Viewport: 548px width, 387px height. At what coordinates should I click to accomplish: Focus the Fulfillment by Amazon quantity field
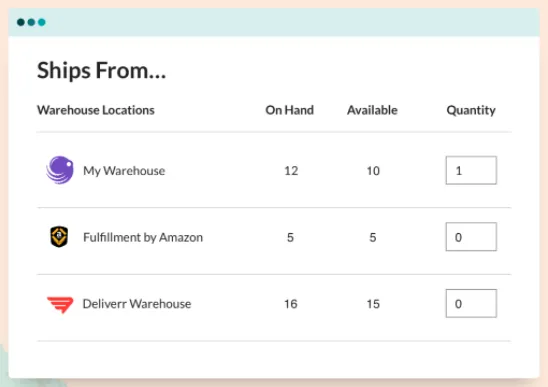[x=471, y=237]
